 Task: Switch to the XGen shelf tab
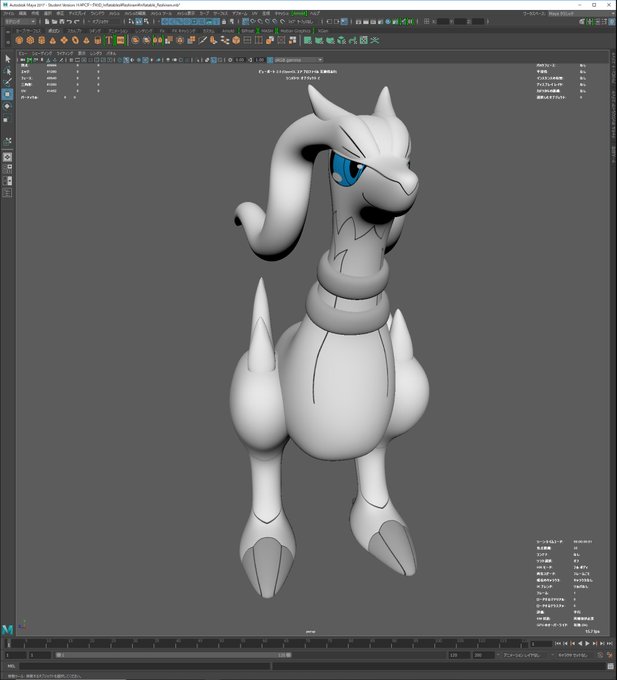[x=323, y=31]
